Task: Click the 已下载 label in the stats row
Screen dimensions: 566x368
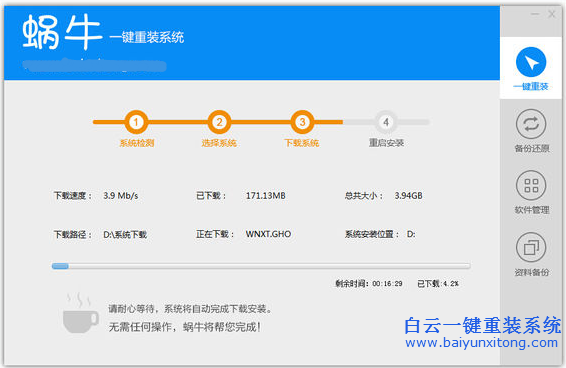Action: [x=211, y=196]
